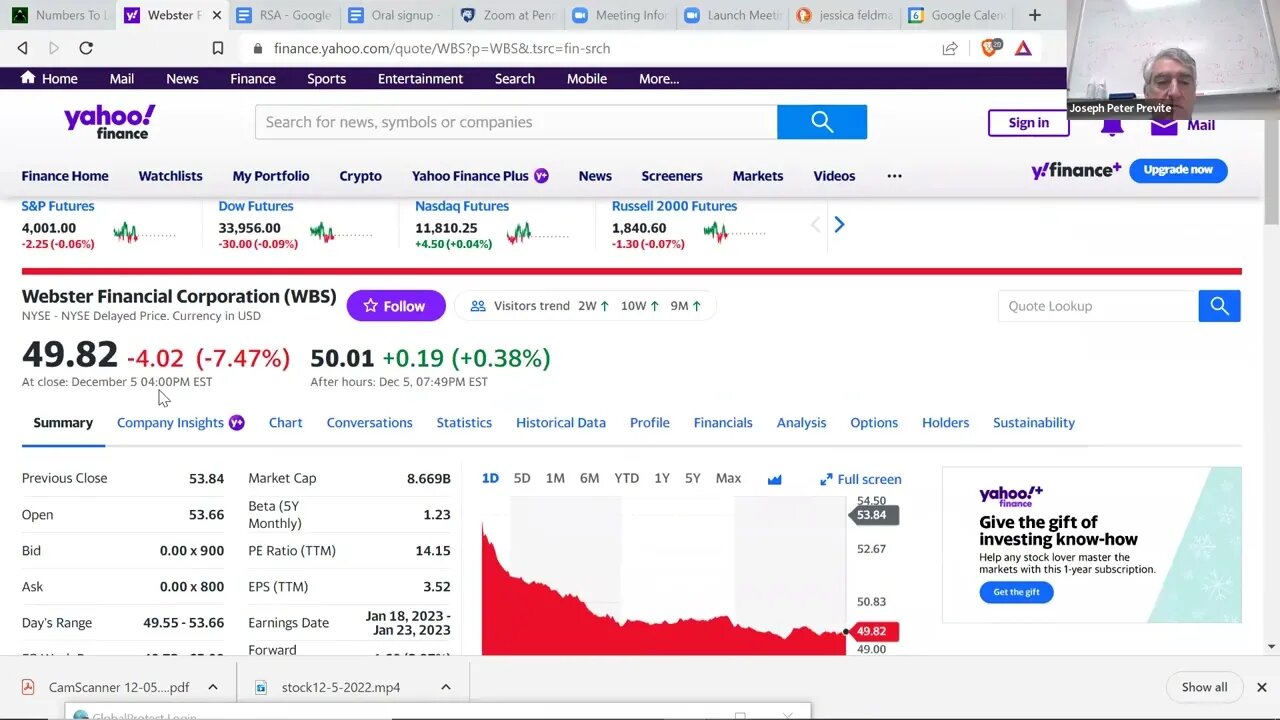The height and width of the screenshot is (720, 1280).
Task: Click Show all downloads button
Action: pos(1204,687)
